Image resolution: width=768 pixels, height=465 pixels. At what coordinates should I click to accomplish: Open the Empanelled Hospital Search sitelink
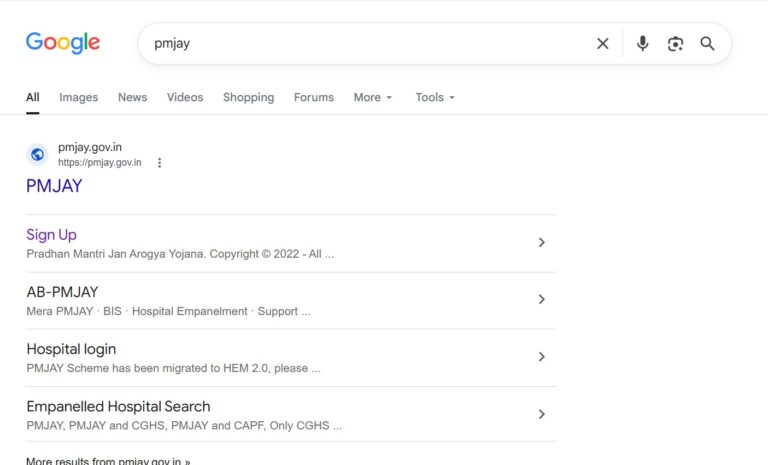(118, 406)
